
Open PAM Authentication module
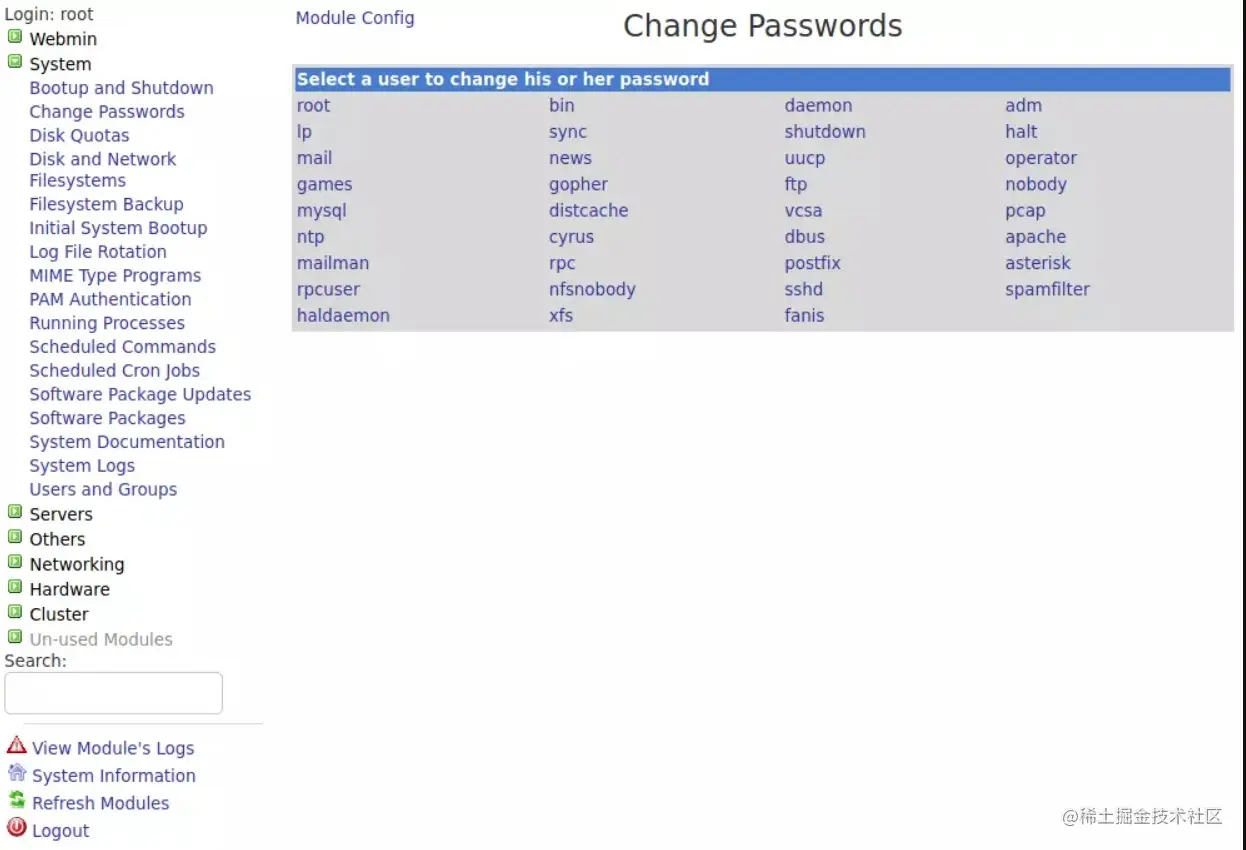(110, 299)
